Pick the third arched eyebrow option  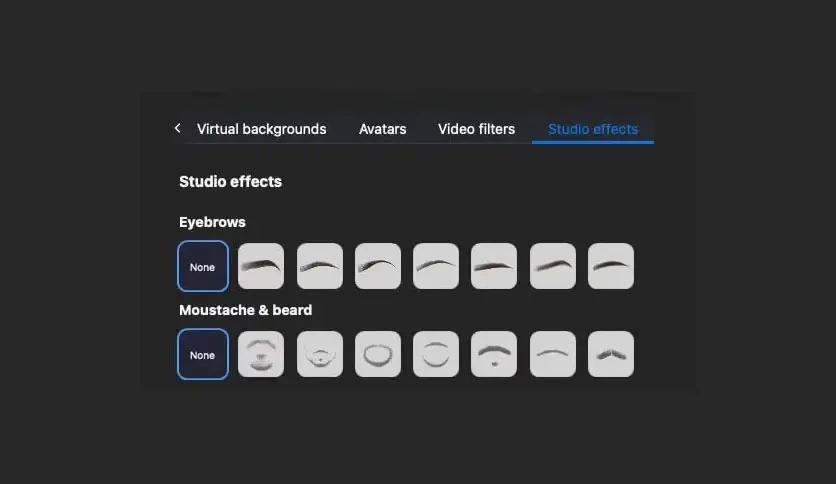coord(377,266)
